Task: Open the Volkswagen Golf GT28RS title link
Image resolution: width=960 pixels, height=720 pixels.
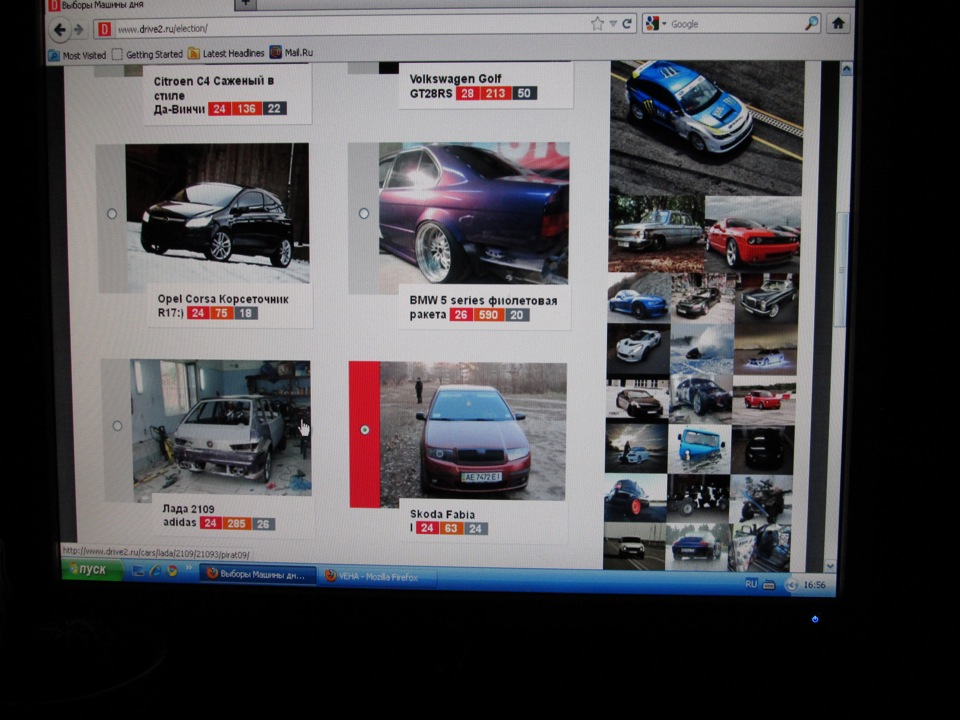Action: click(x=455, y=86)
